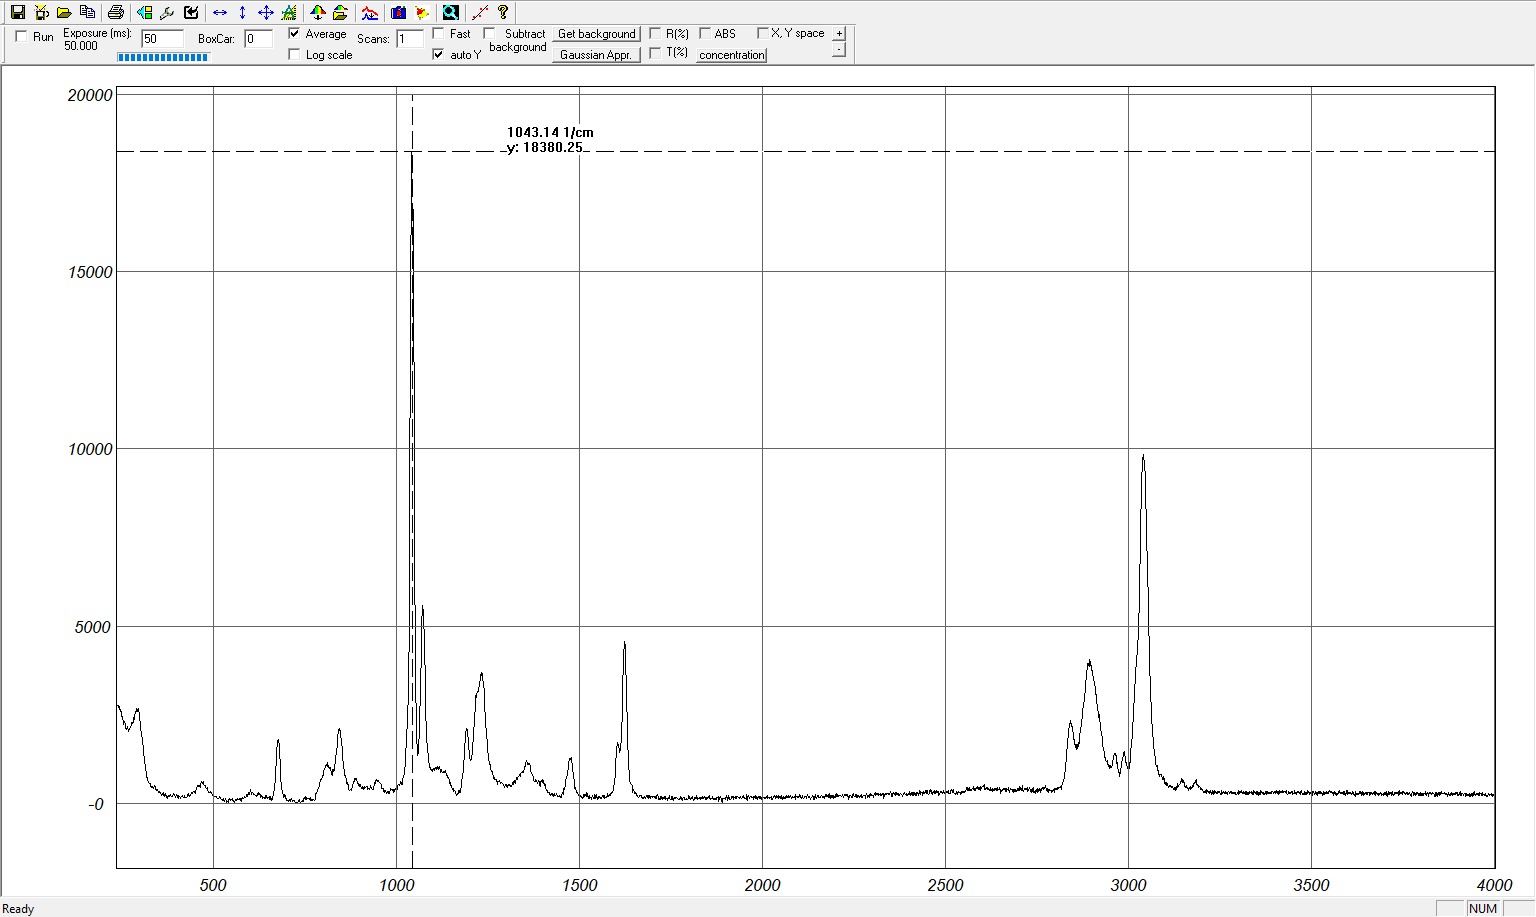Click the copy documents icon
The width and height of the screenshot is (1536, 917).
[x=88, y=13]
